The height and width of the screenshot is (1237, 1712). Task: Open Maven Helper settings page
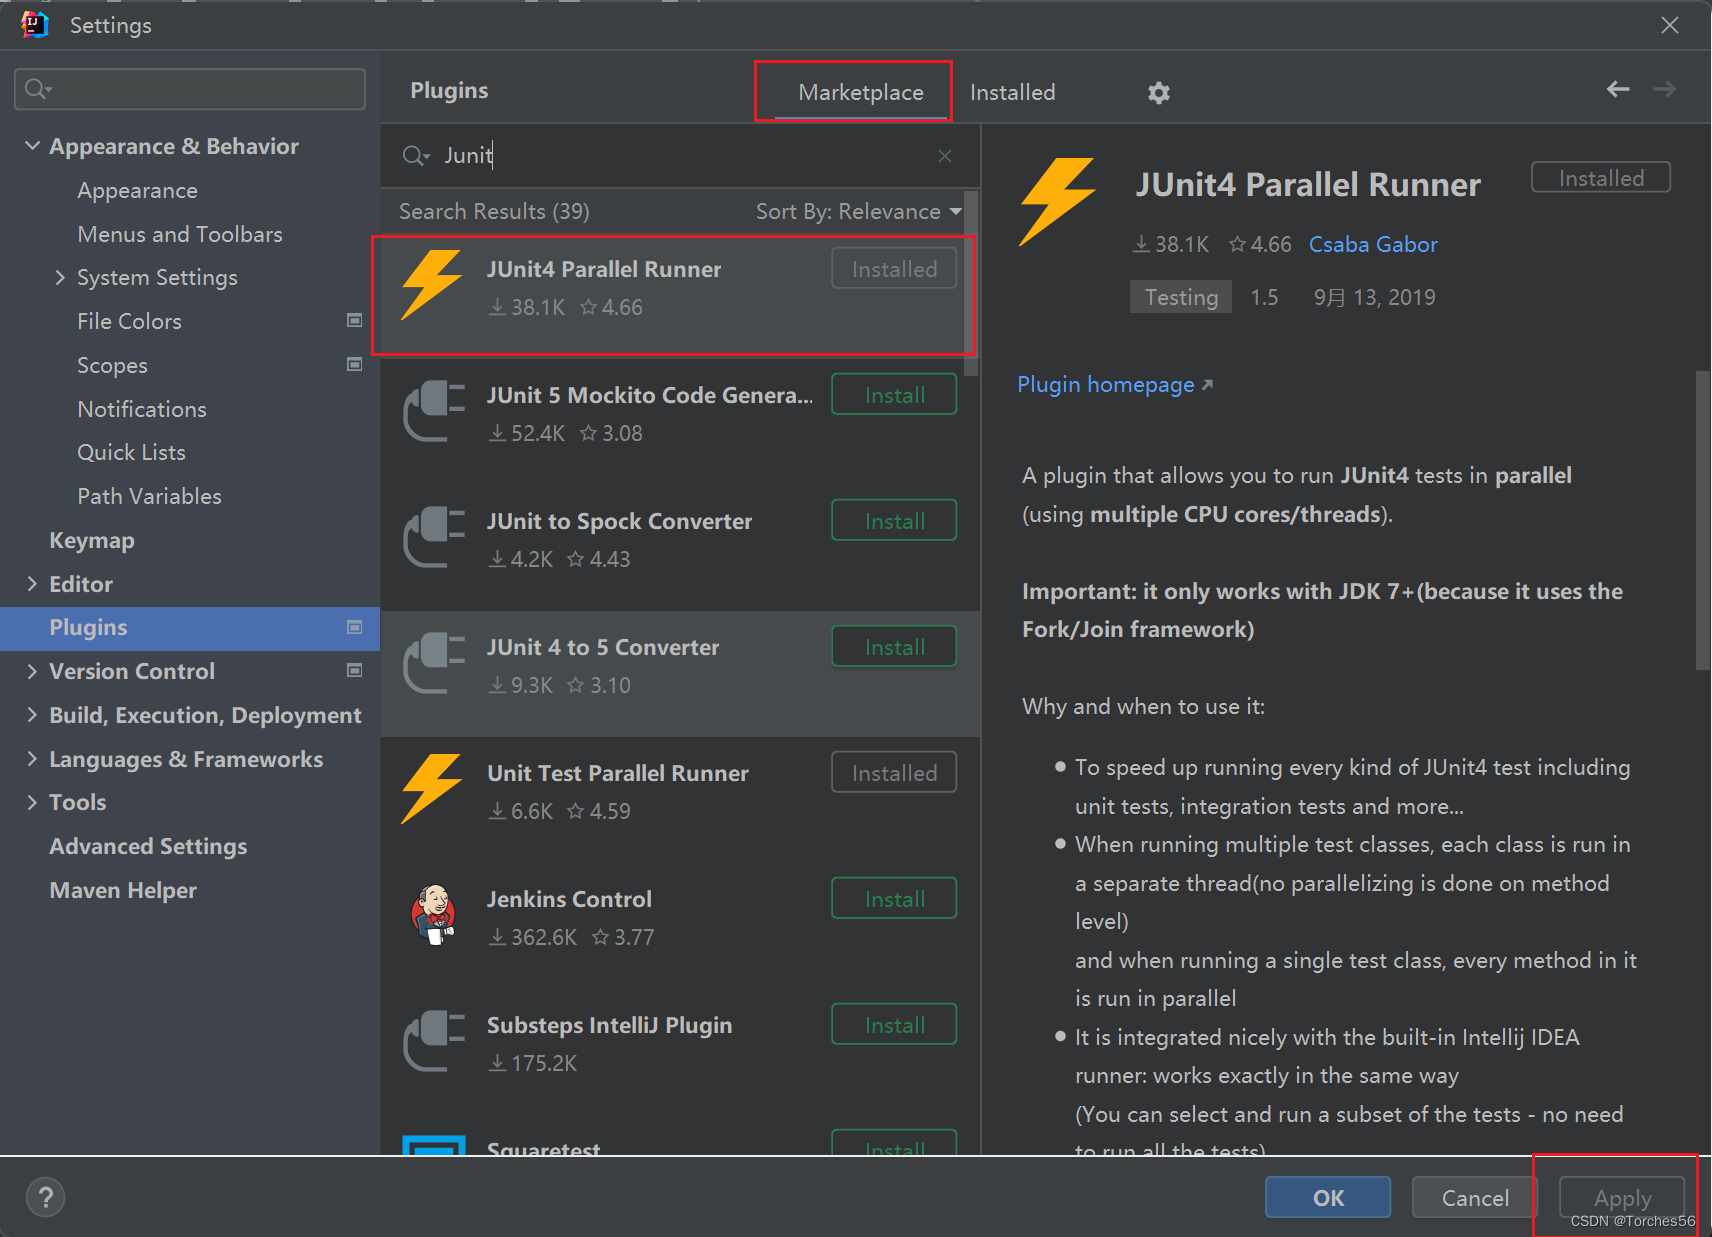tap(123, 890)
